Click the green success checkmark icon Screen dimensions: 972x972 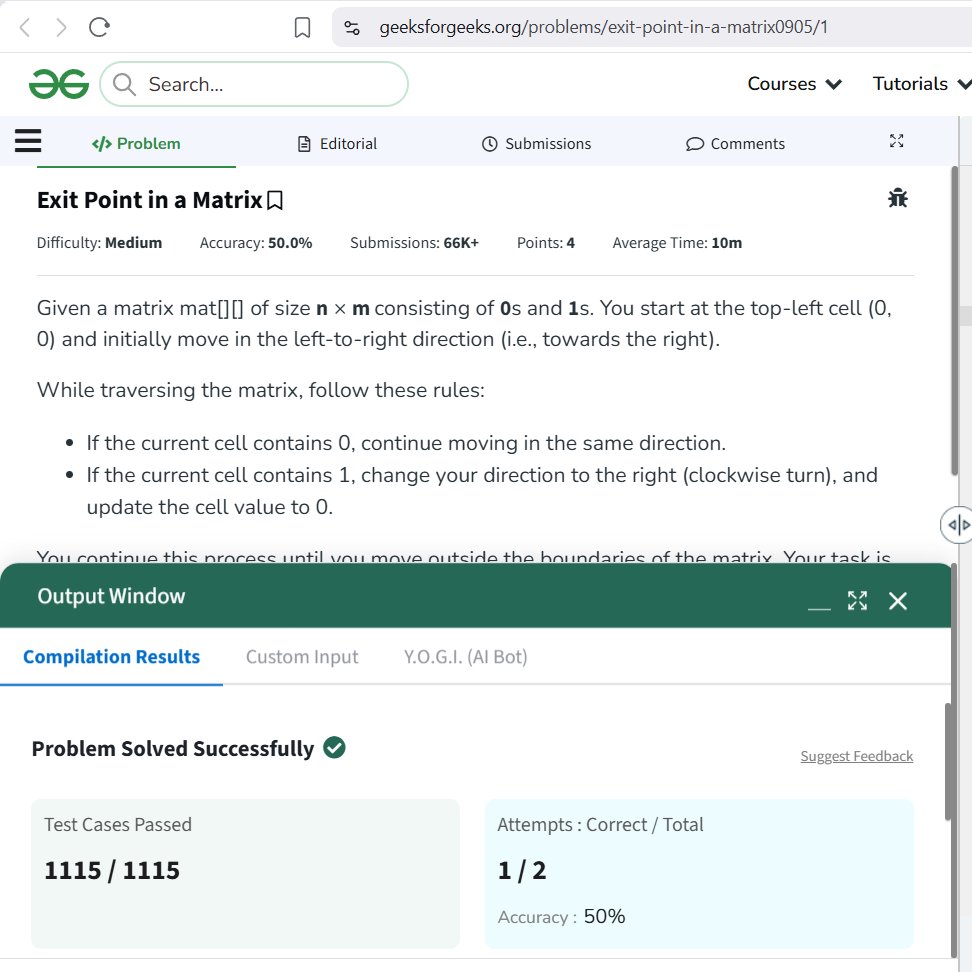click(x=334, y=748)
